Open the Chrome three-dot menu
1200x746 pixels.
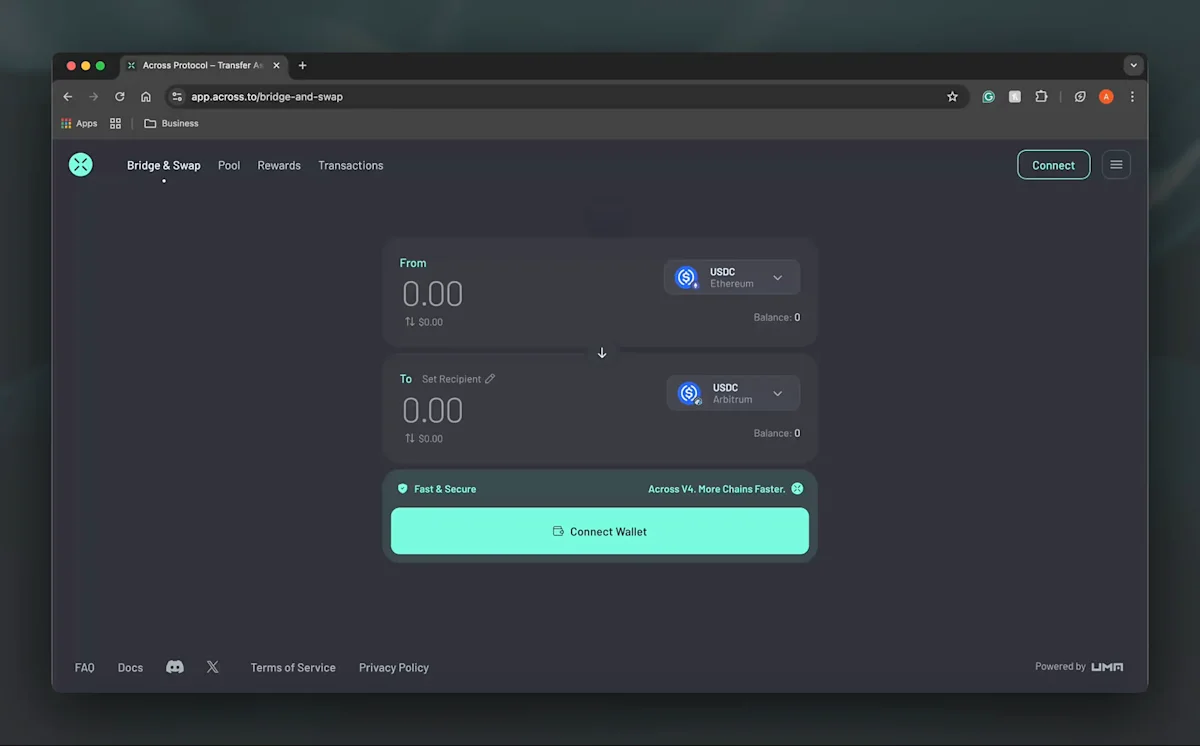click(x=1132, y=97)
